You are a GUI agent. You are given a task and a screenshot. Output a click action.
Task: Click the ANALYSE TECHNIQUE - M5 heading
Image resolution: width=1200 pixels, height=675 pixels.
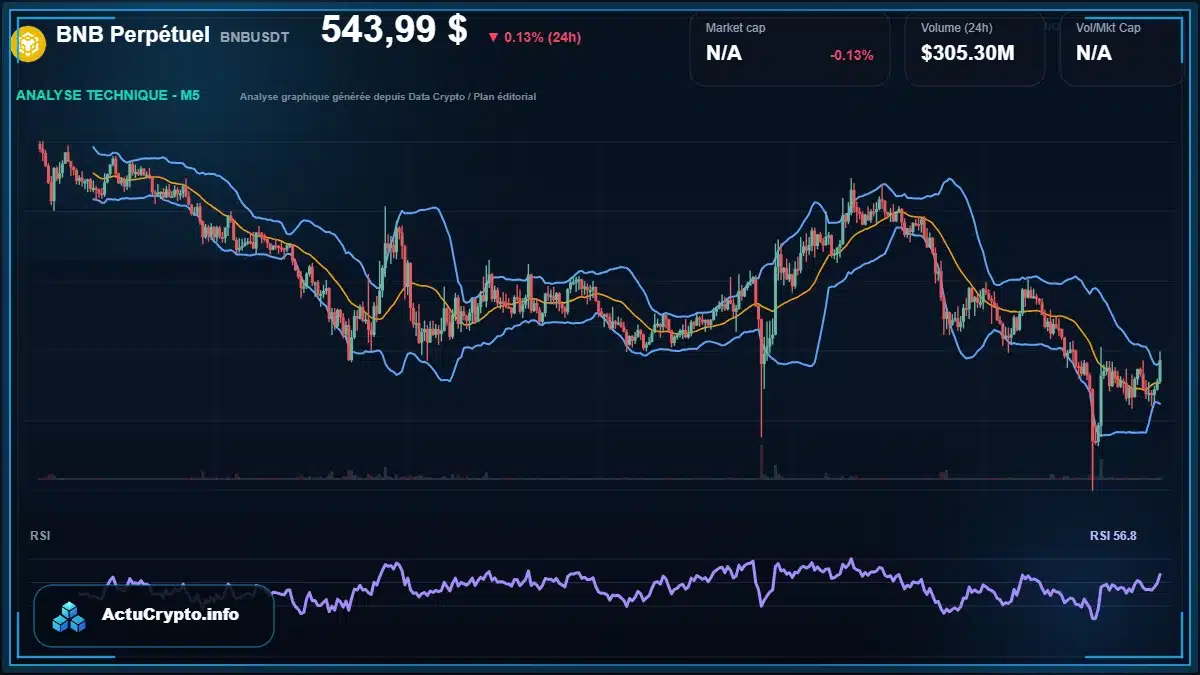coord(108,96)
